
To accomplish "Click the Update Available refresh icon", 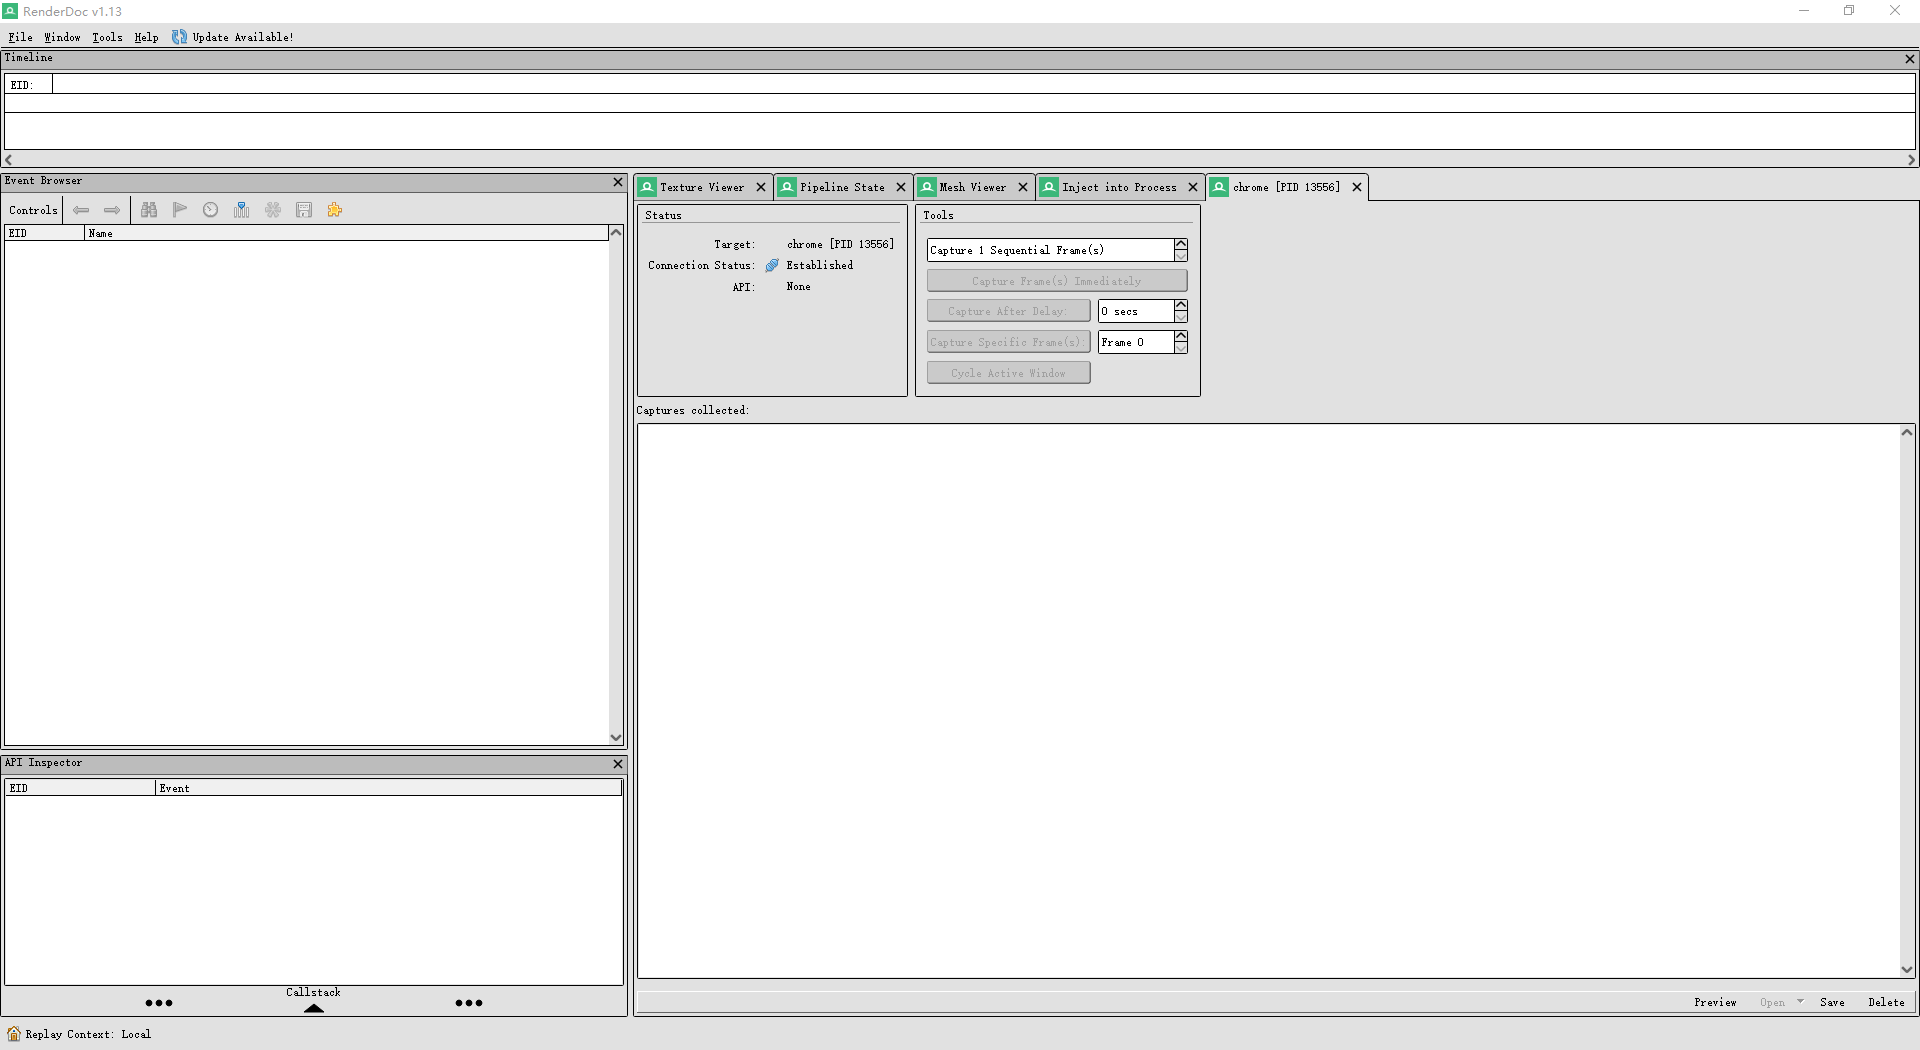I will (179, 37).
